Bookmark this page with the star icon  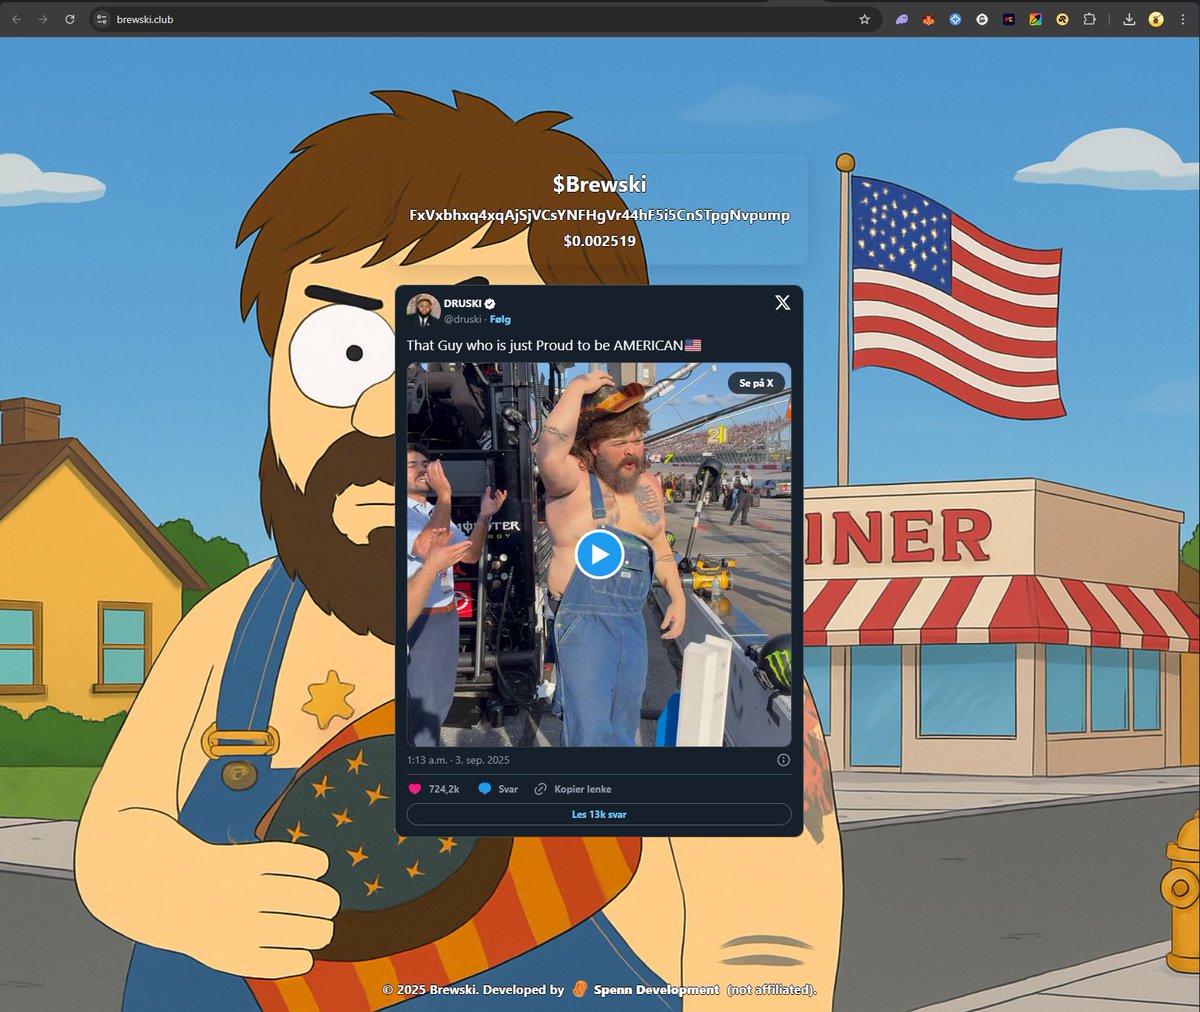coord(864,19)
